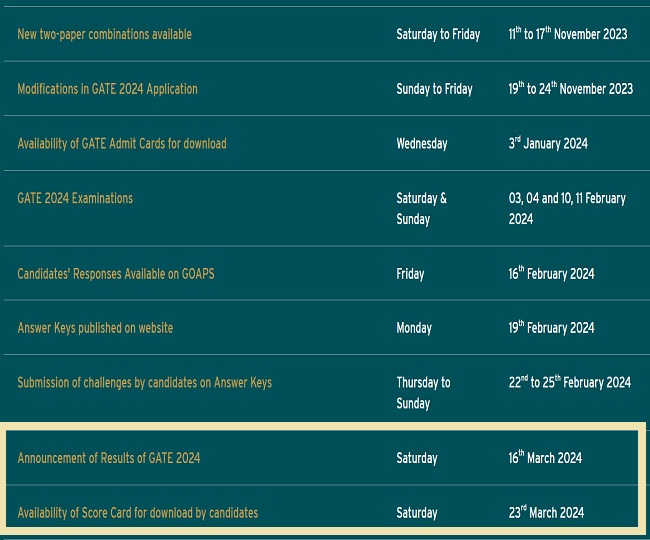Screen dimensions: 650x540
Task: Select the '22nd to 25th February 2024' date
Action: (569, 383)
